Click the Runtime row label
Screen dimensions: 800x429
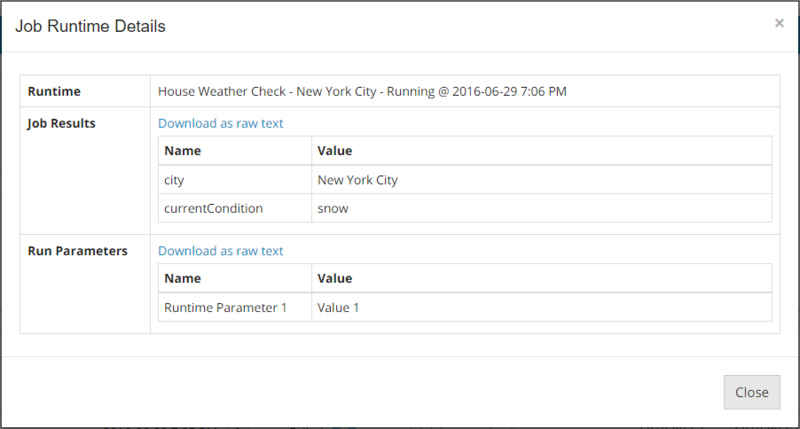click(x=55, y=92)
